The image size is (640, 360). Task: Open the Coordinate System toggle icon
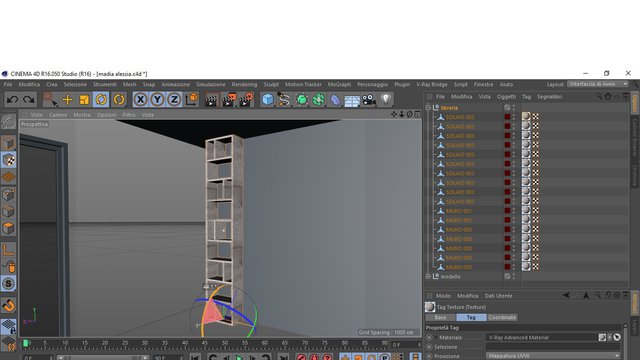click(191, 99)
